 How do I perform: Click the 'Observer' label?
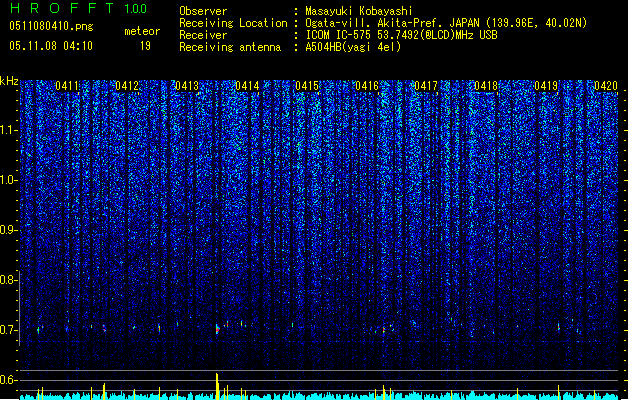203,11
